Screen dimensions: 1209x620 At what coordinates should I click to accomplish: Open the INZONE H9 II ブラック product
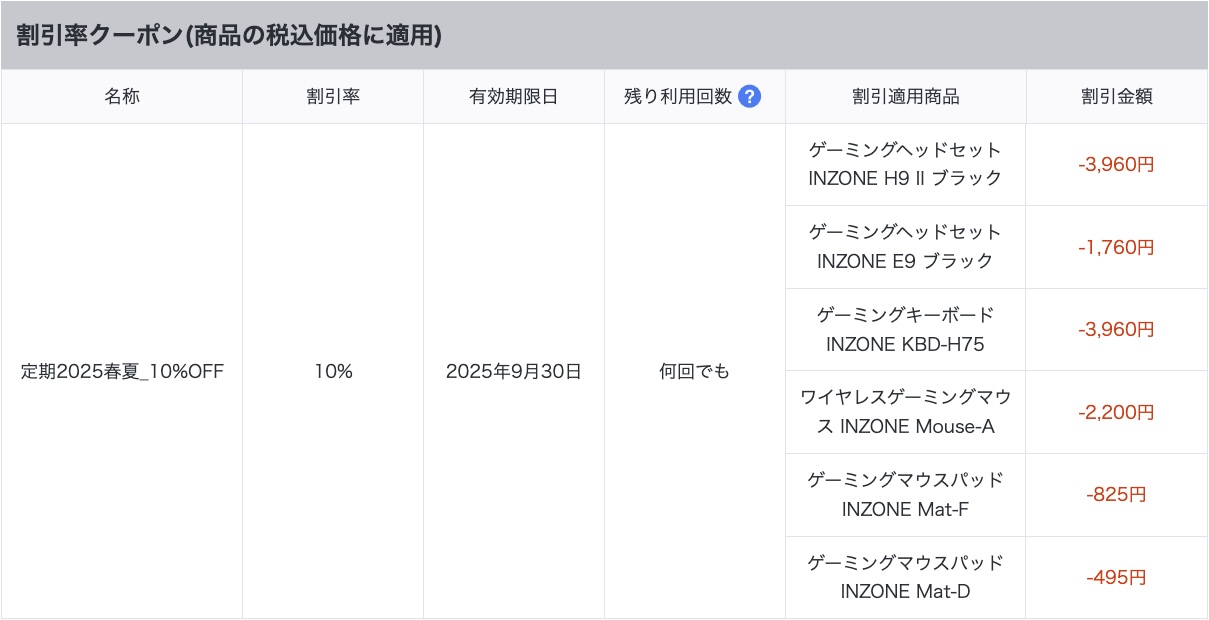906,164
